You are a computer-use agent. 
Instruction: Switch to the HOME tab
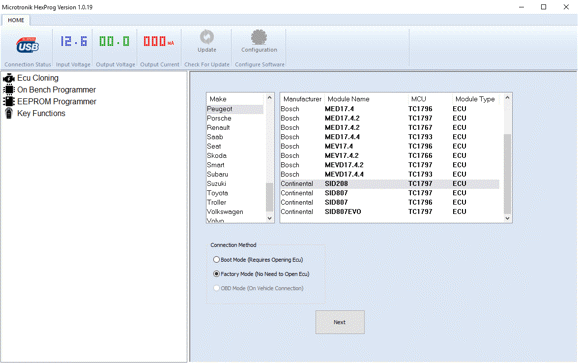pos(16,20)
